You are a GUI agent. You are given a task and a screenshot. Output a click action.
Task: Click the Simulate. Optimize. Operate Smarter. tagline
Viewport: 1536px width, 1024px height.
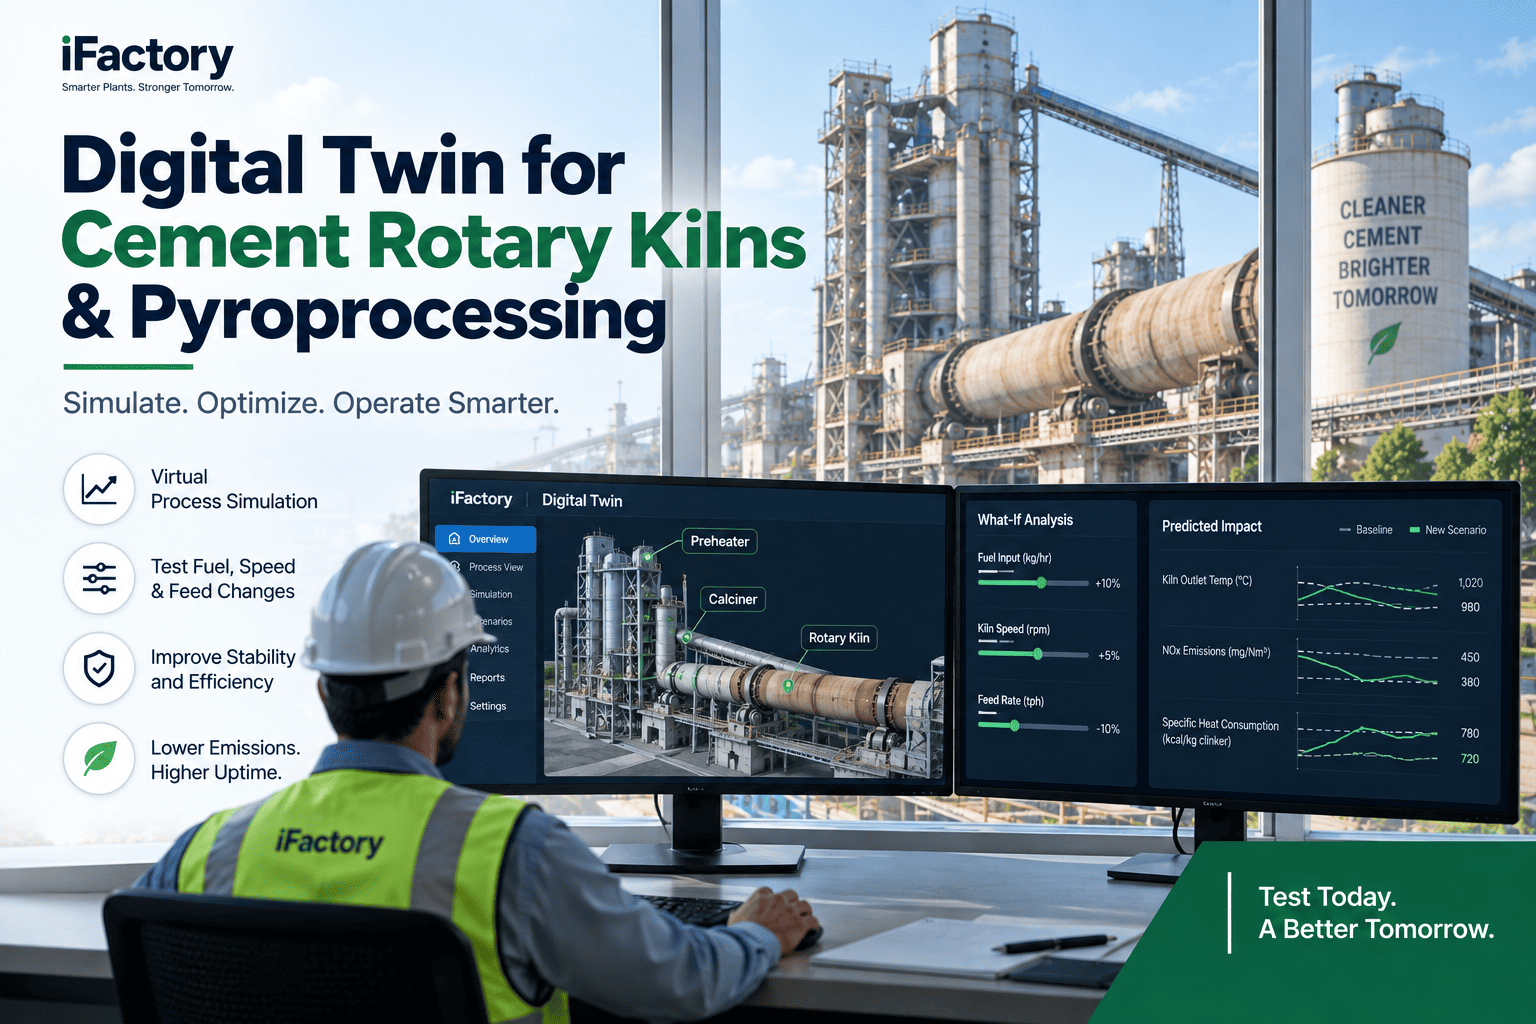pyautogui.click(x=311, y=403)
